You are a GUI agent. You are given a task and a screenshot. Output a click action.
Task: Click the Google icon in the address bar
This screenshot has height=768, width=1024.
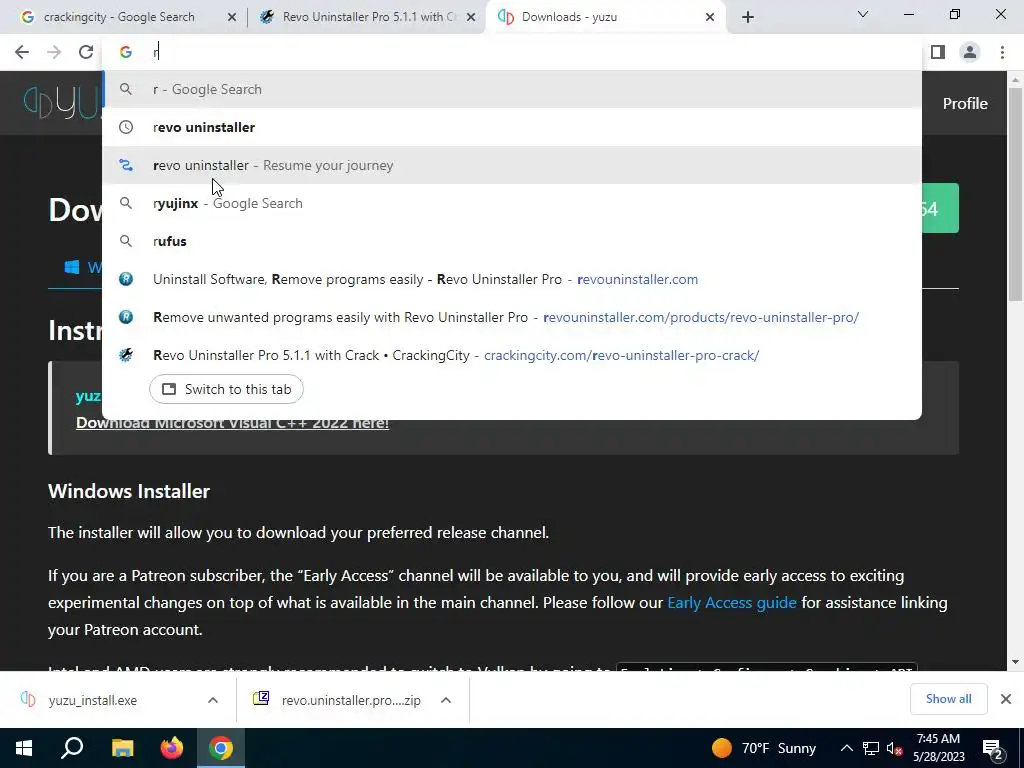126,52
